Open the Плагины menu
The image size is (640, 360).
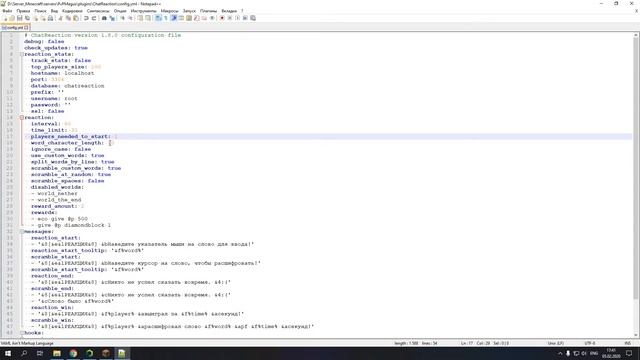tap(209, 11)
